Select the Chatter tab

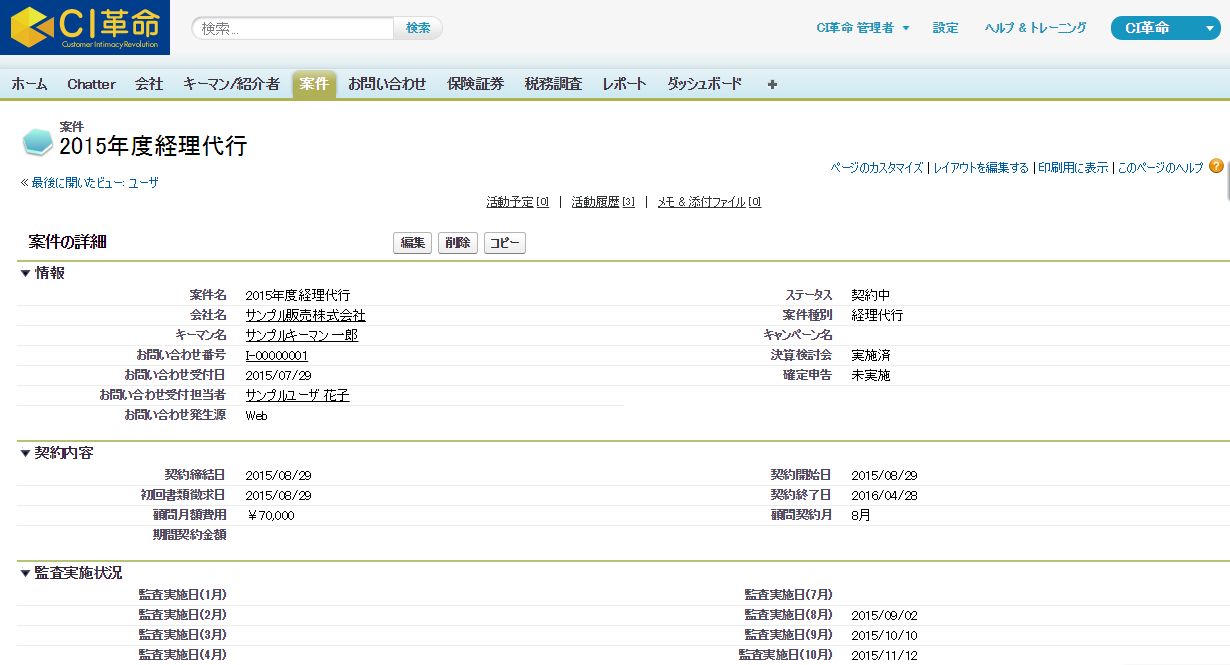pyautogui.click(x=91, y=84)
